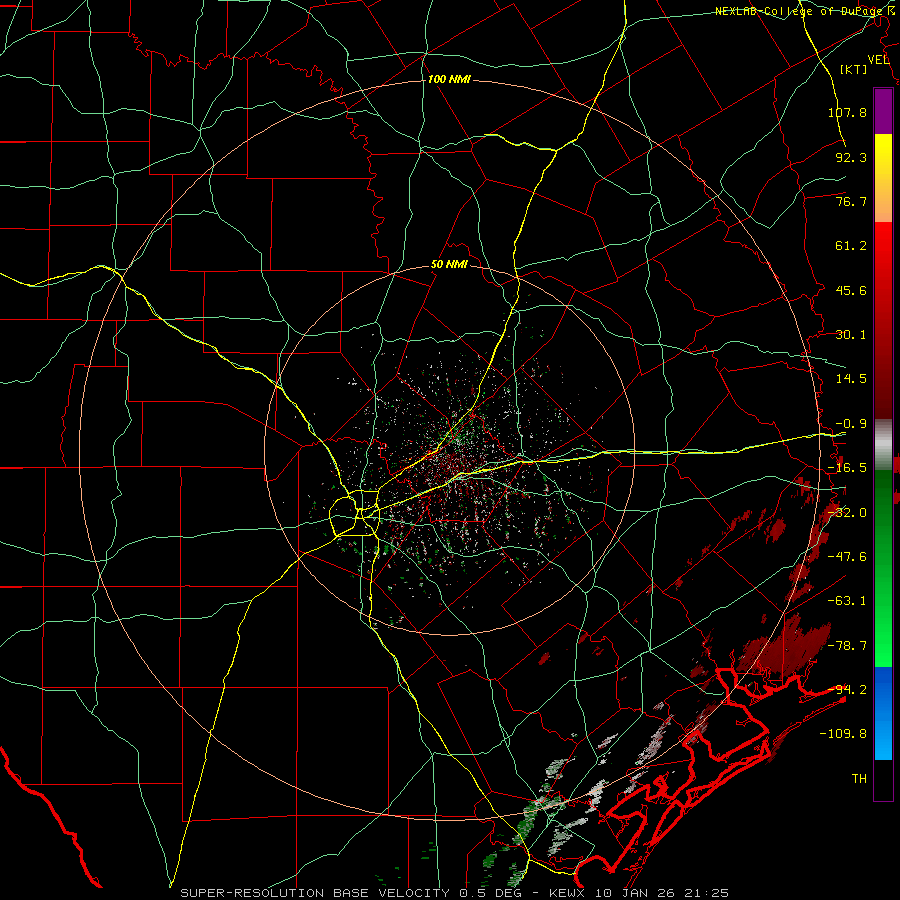Click the -47.6 legend value
Image resolution: width=900 pixels, height=900 pixels.
pos(847,557)
